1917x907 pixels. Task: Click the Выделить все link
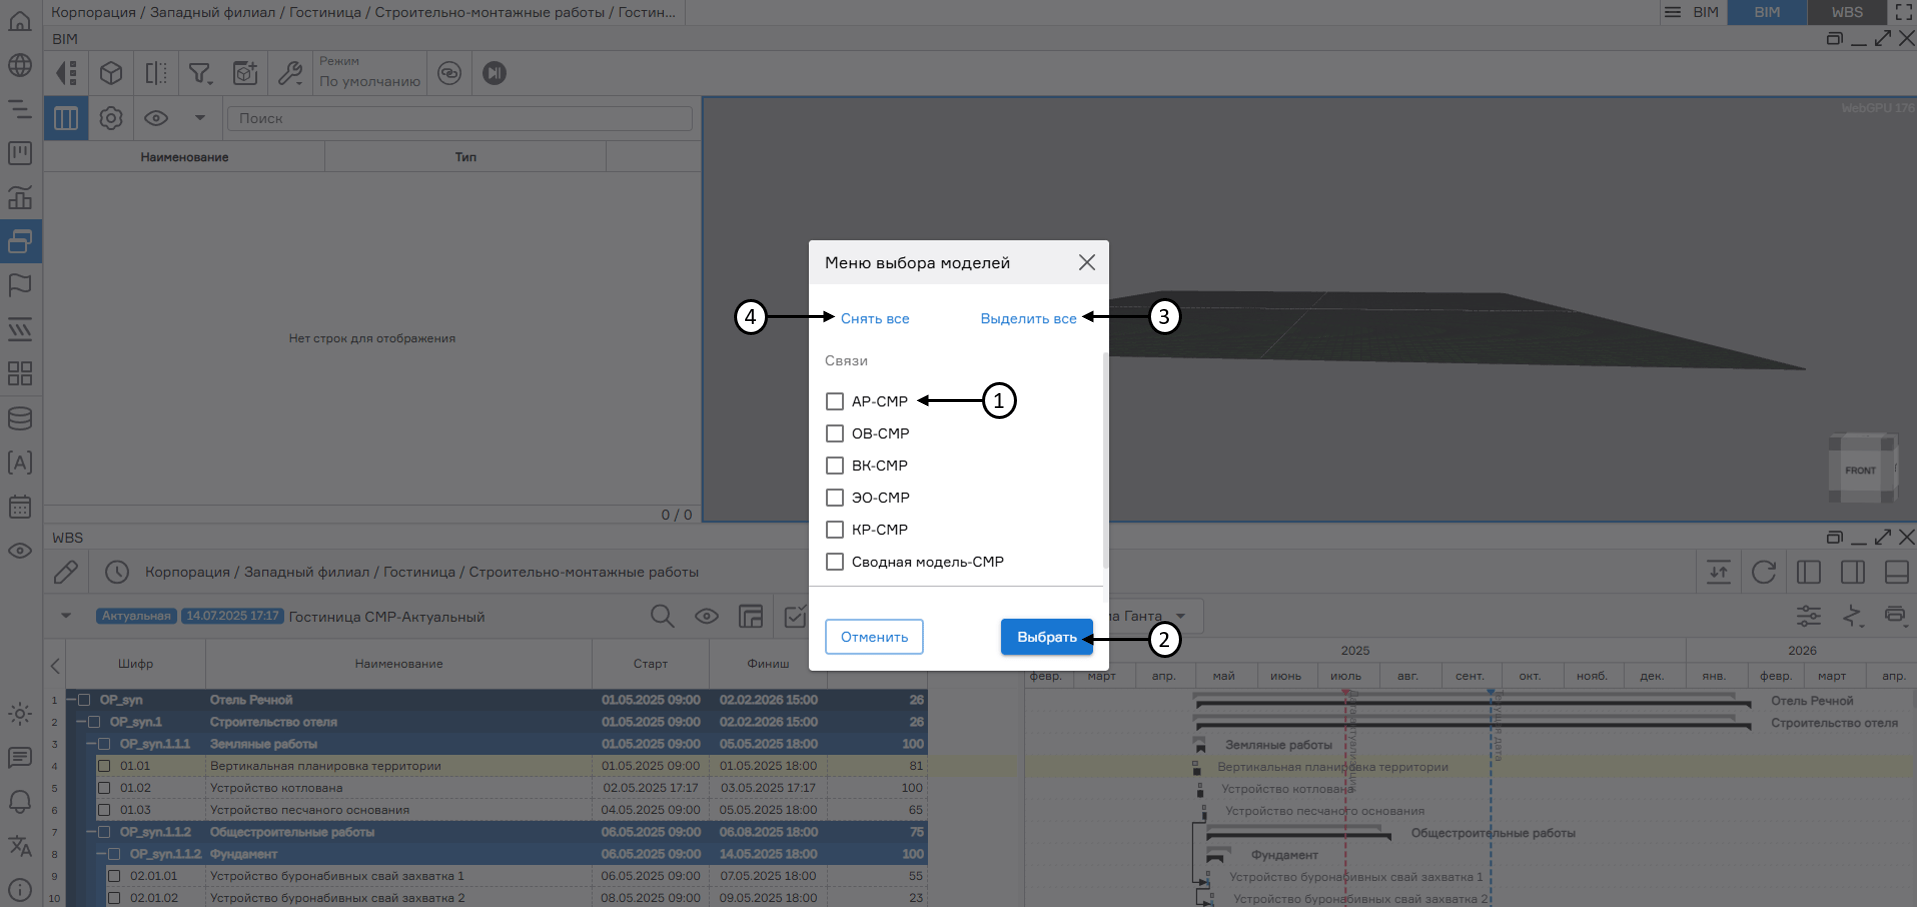pyautogui.click(x=1030, y=318)
